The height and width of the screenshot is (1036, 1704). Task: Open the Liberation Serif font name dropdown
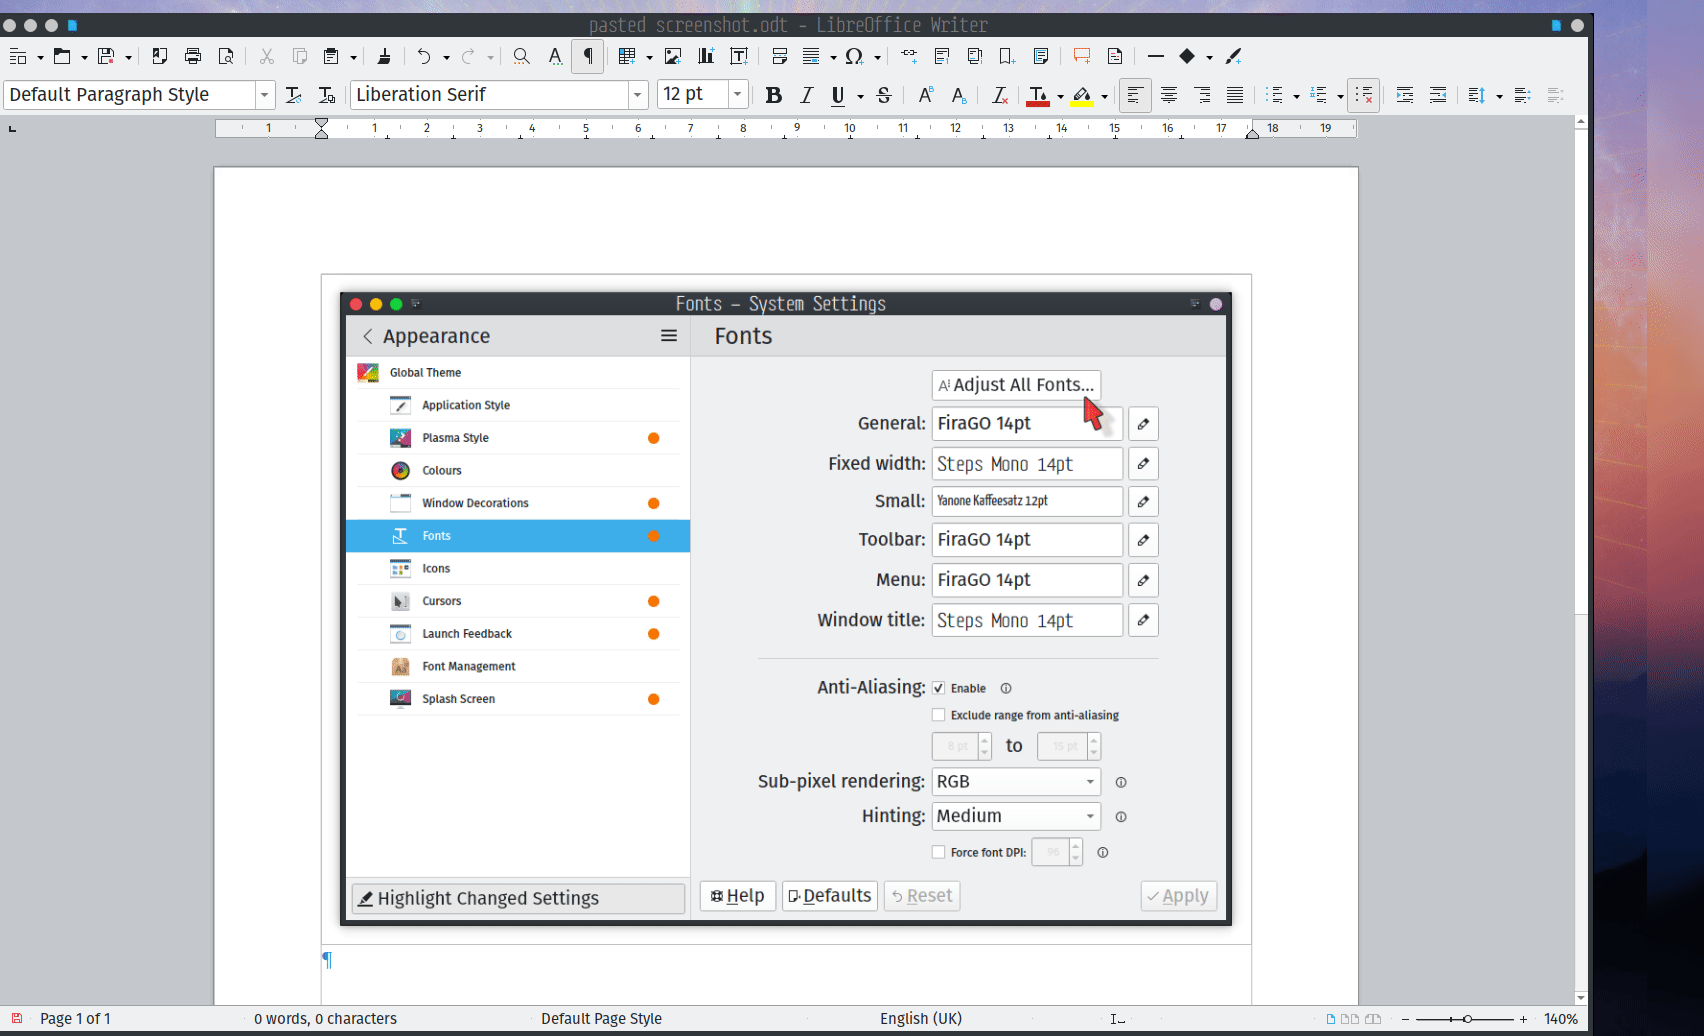pos(637,95)
